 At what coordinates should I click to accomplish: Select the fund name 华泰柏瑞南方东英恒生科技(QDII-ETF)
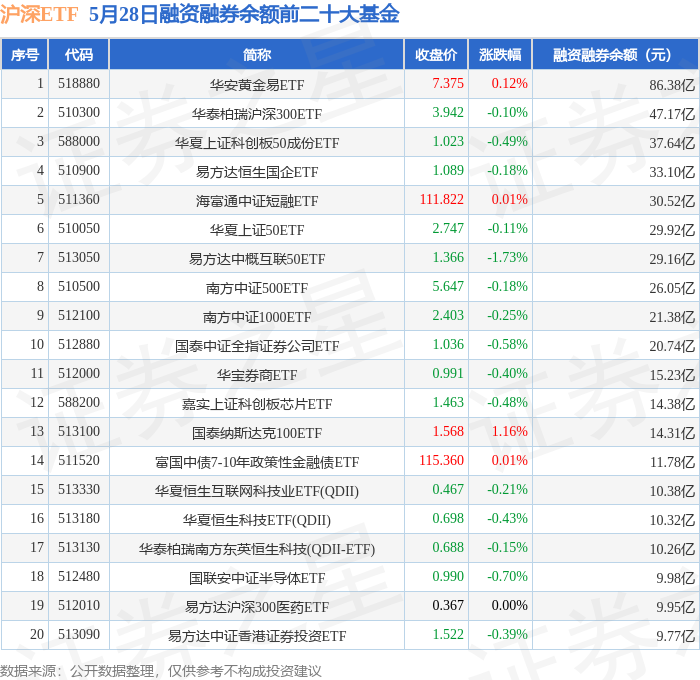pyautogui.click(x=257, y=549)
